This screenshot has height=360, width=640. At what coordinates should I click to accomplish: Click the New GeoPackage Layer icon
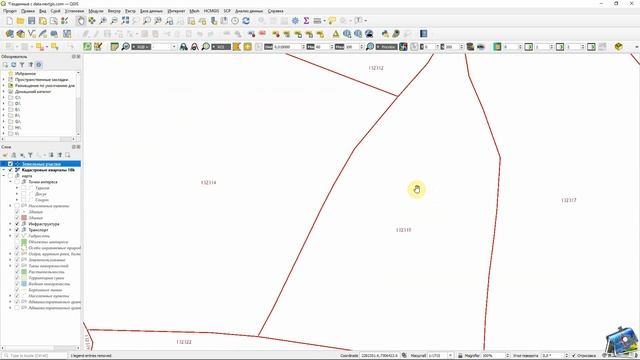click(21, 34)
